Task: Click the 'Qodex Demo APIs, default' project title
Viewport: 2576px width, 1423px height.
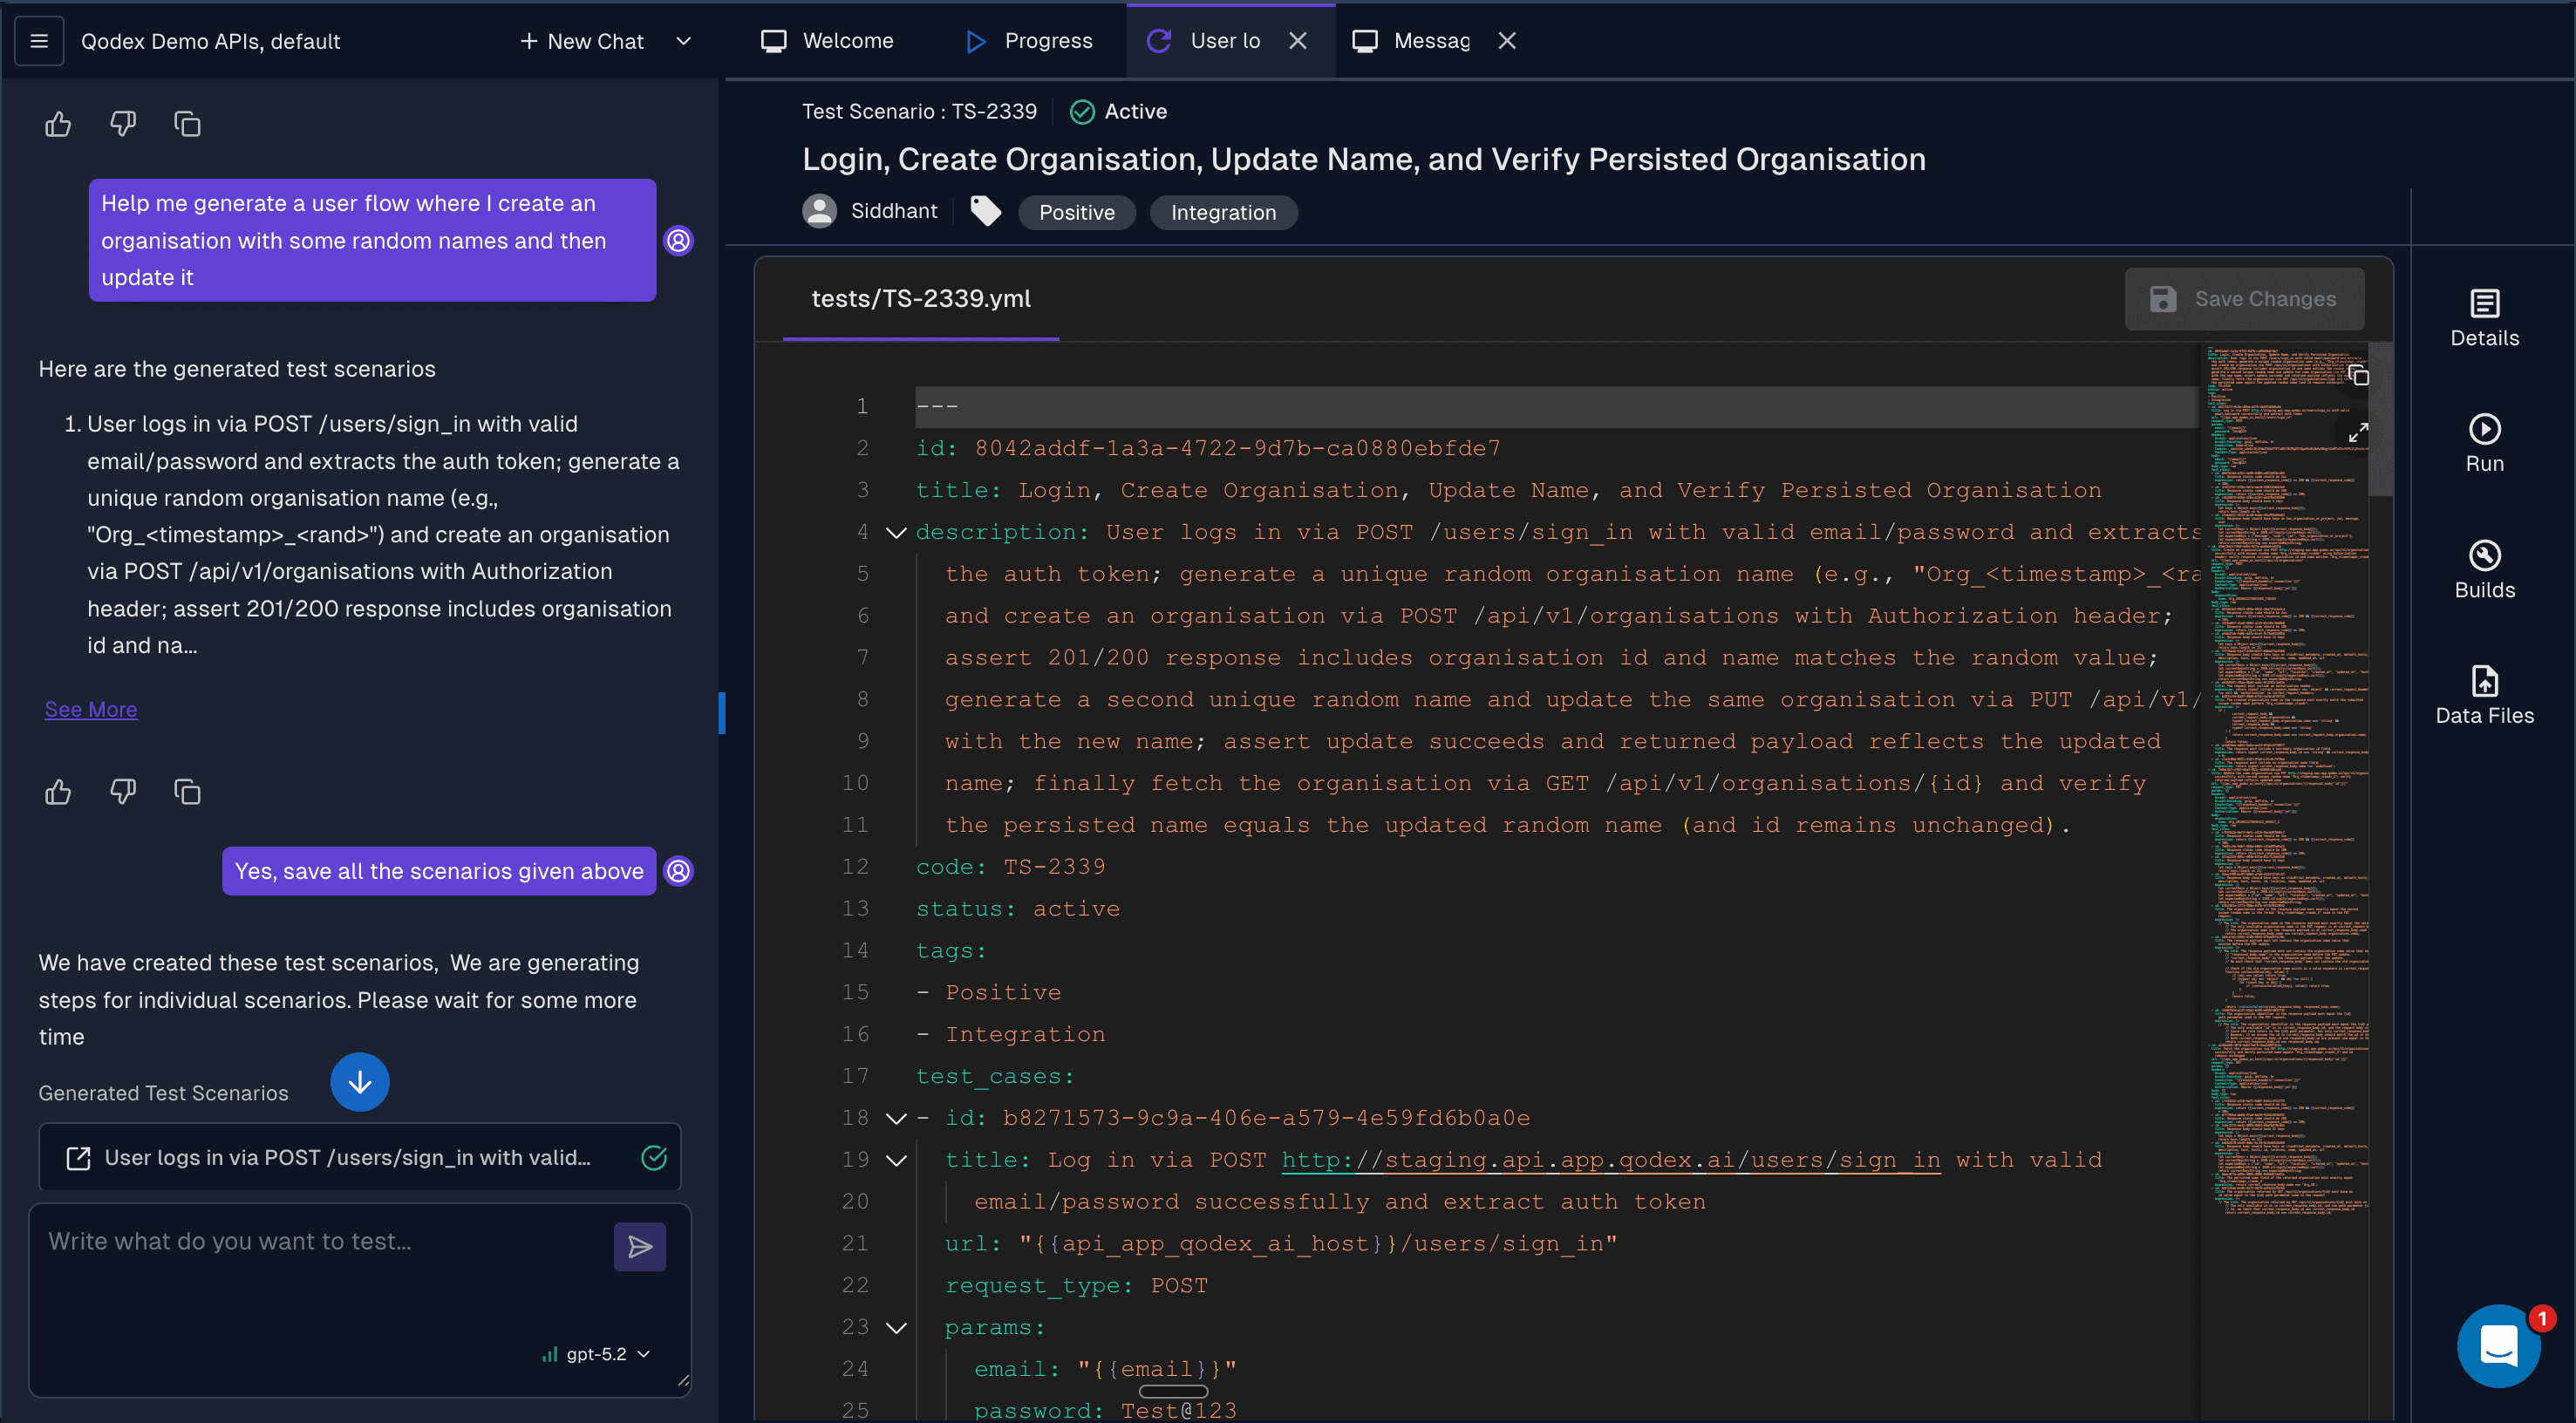Action: pyautogui.click(x=211, y=41)
